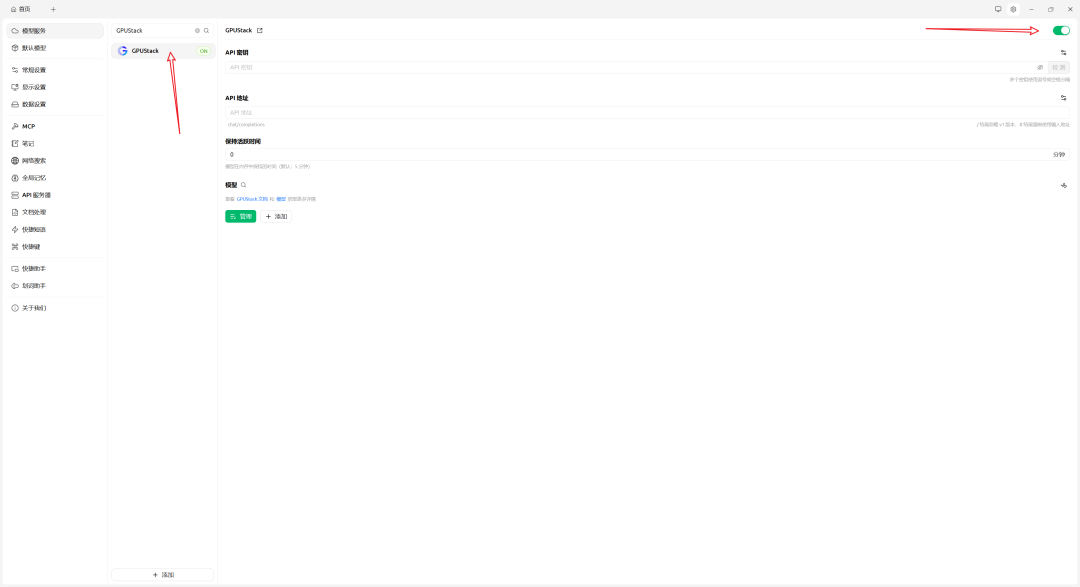1080x587 pixels.
Task: Toggle API key visibility eye icon
Action: point(1040,67)
